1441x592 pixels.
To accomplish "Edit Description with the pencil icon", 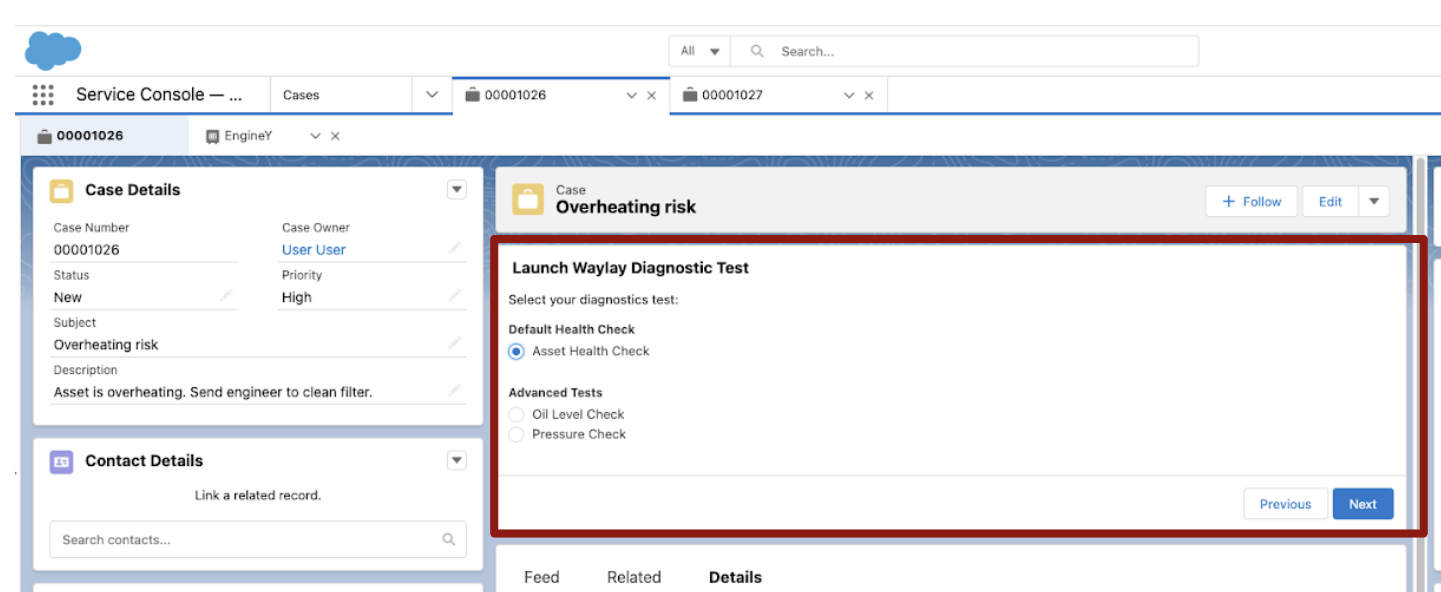I will click(455, 390).
